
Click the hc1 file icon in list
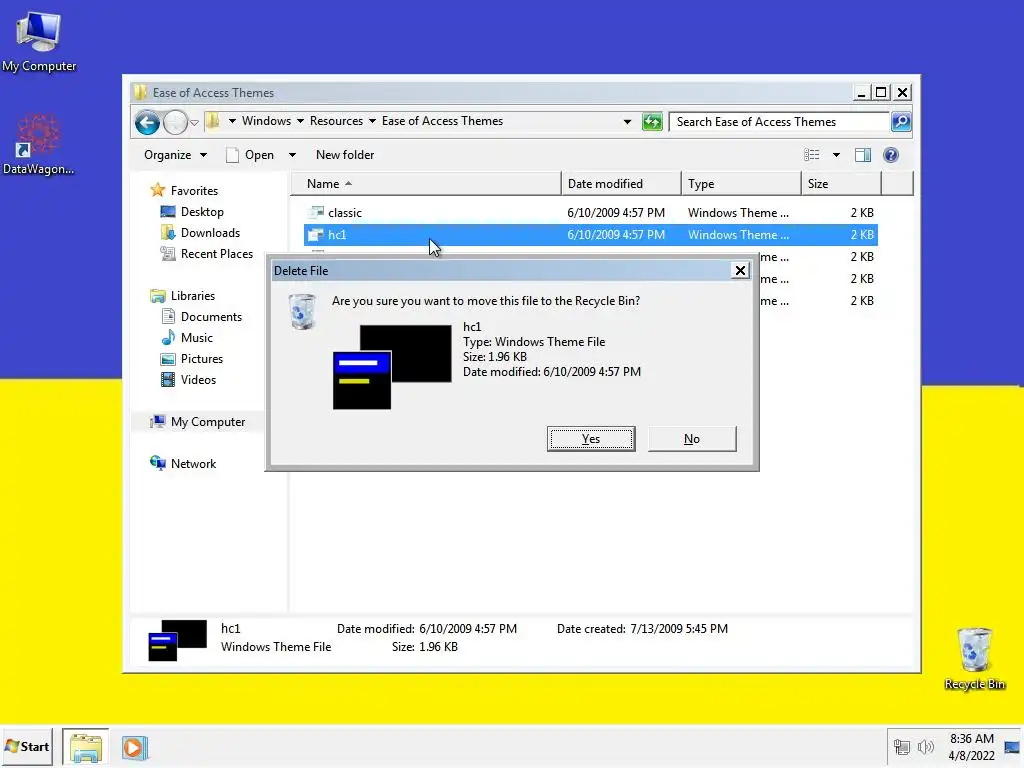(x=316, y=234)
